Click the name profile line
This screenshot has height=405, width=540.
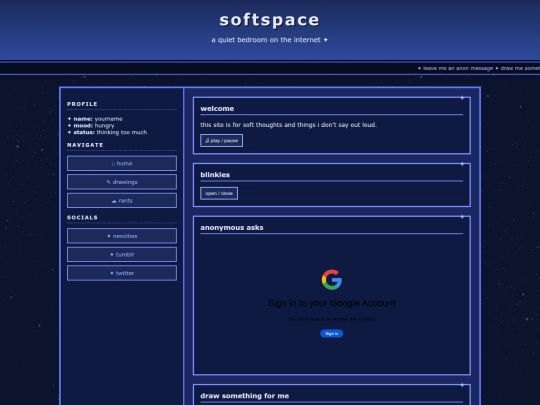[95, 119]
